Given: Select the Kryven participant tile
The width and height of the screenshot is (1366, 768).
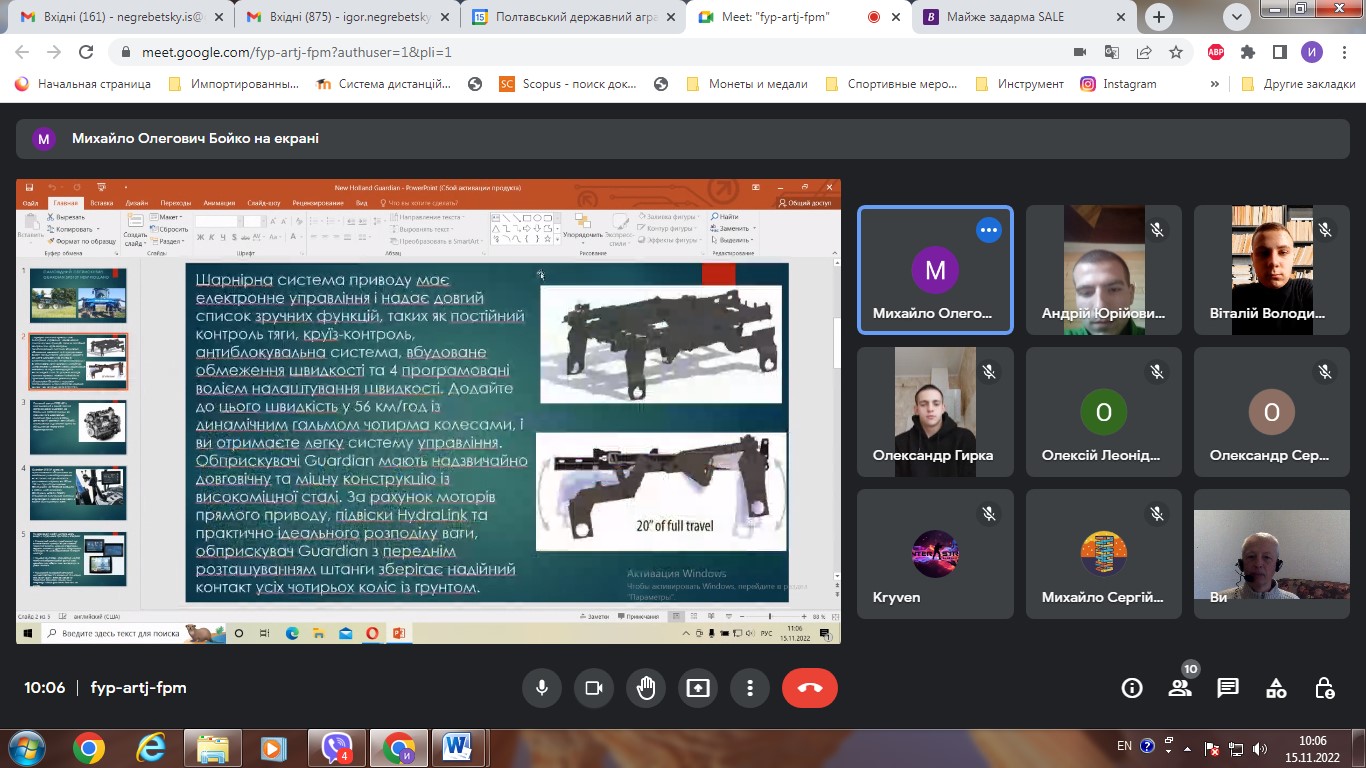Looking at the screenshot, I should pos(934,553).
